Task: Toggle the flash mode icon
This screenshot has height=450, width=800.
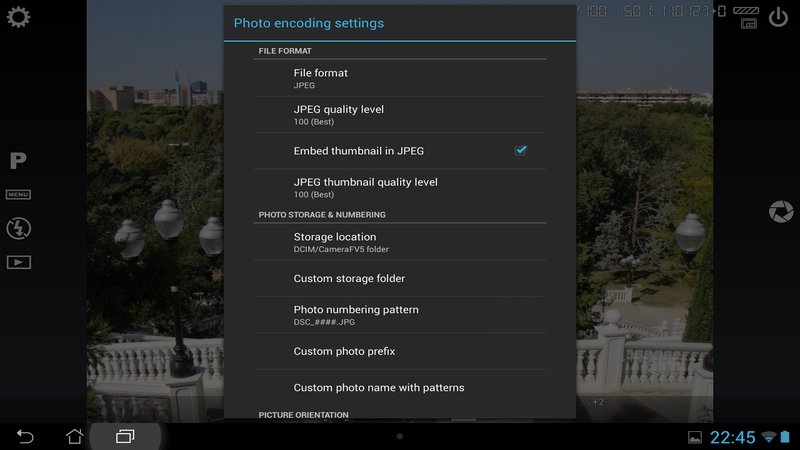Action: tap(18, 228)
